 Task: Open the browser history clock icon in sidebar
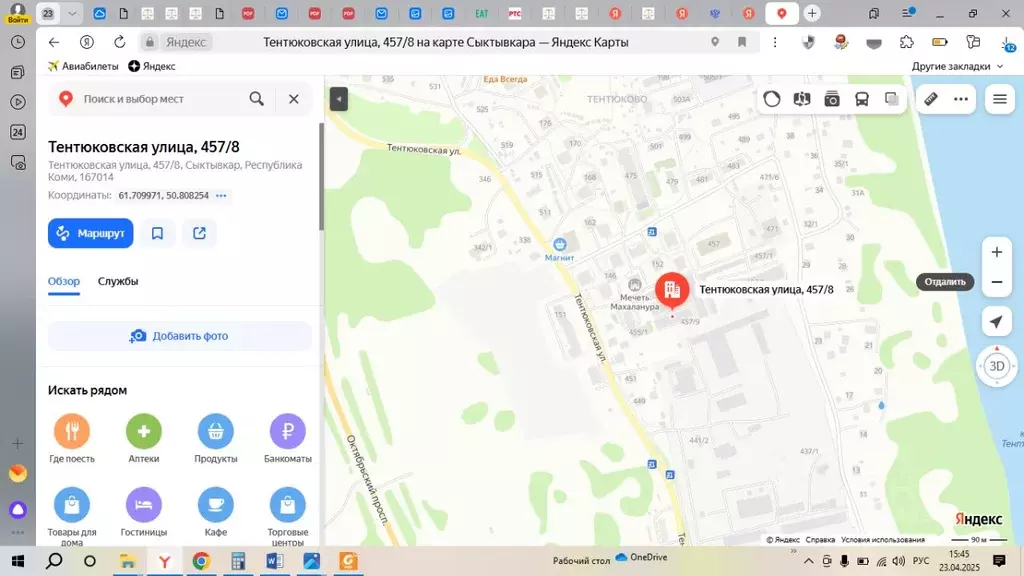[x=18, y=42]
